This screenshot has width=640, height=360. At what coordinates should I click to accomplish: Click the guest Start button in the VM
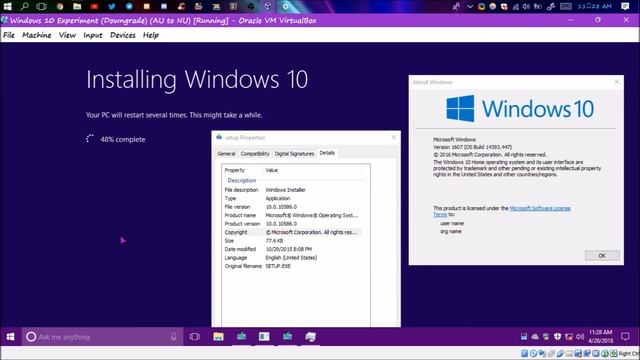[x=11, y=337]
